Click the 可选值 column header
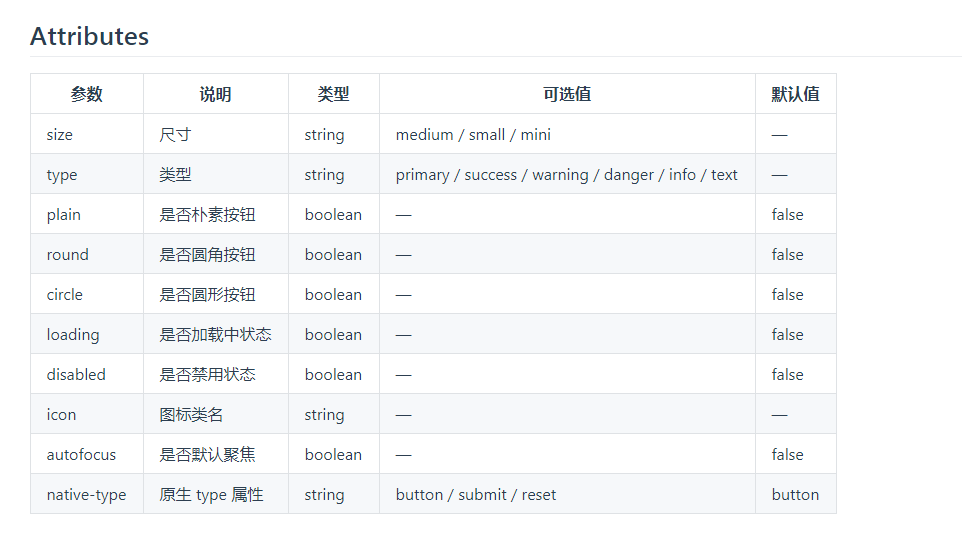Viewport: 962px width, 554px height. coord(567,94)
